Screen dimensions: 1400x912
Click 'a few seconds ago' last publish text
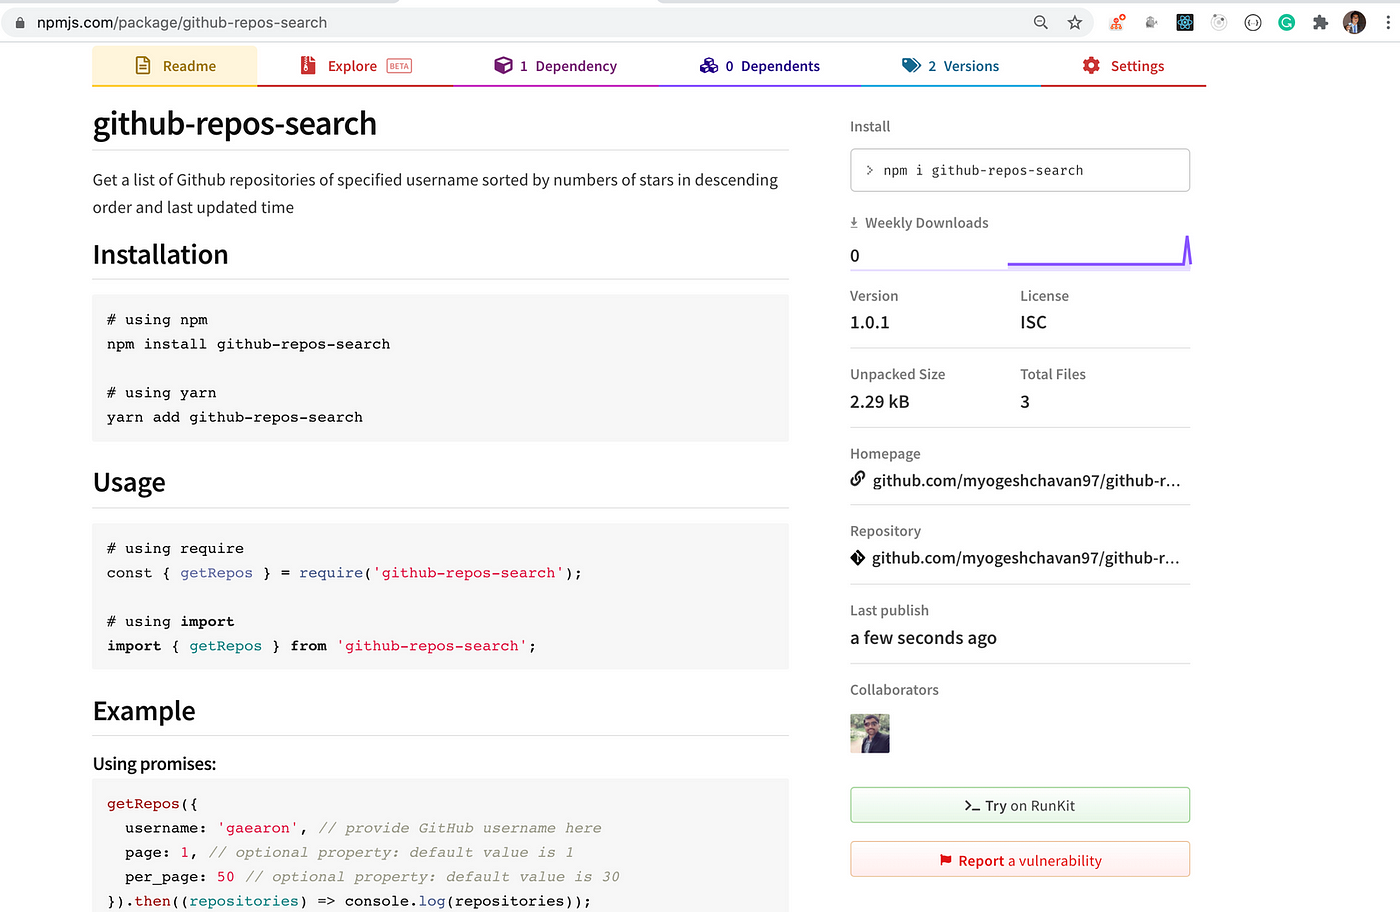coord(923,638)
